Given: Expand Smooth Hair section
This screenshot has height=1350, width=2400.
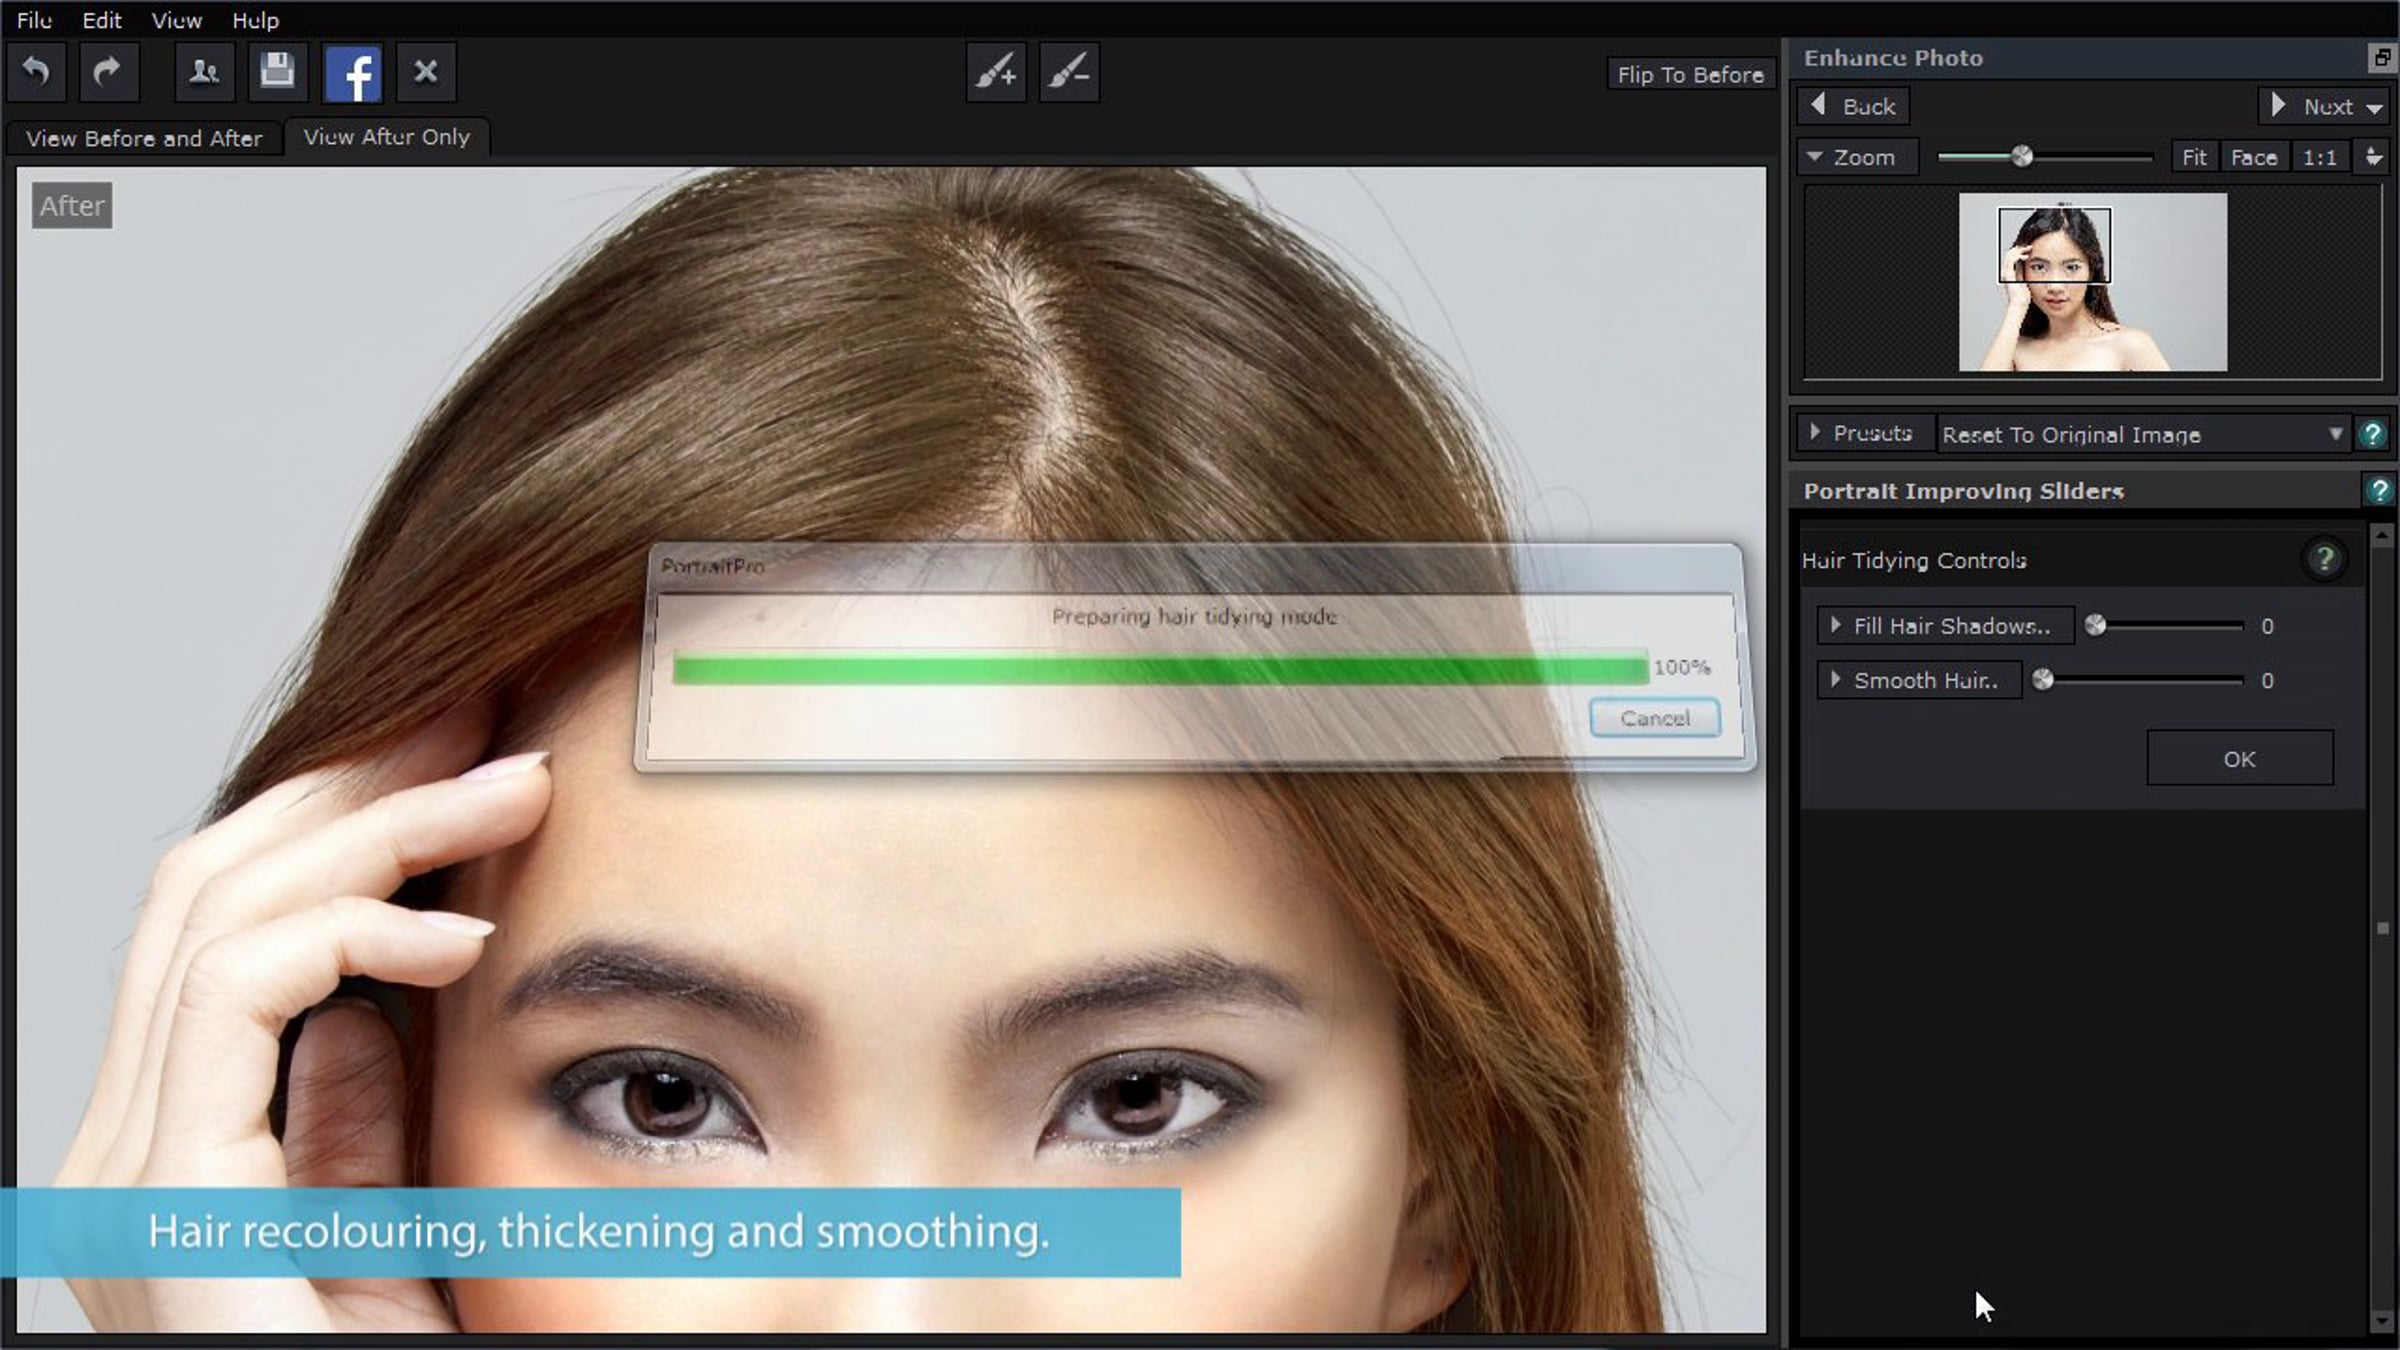Looking at the screenshot, I should (x=1919, y=681).
